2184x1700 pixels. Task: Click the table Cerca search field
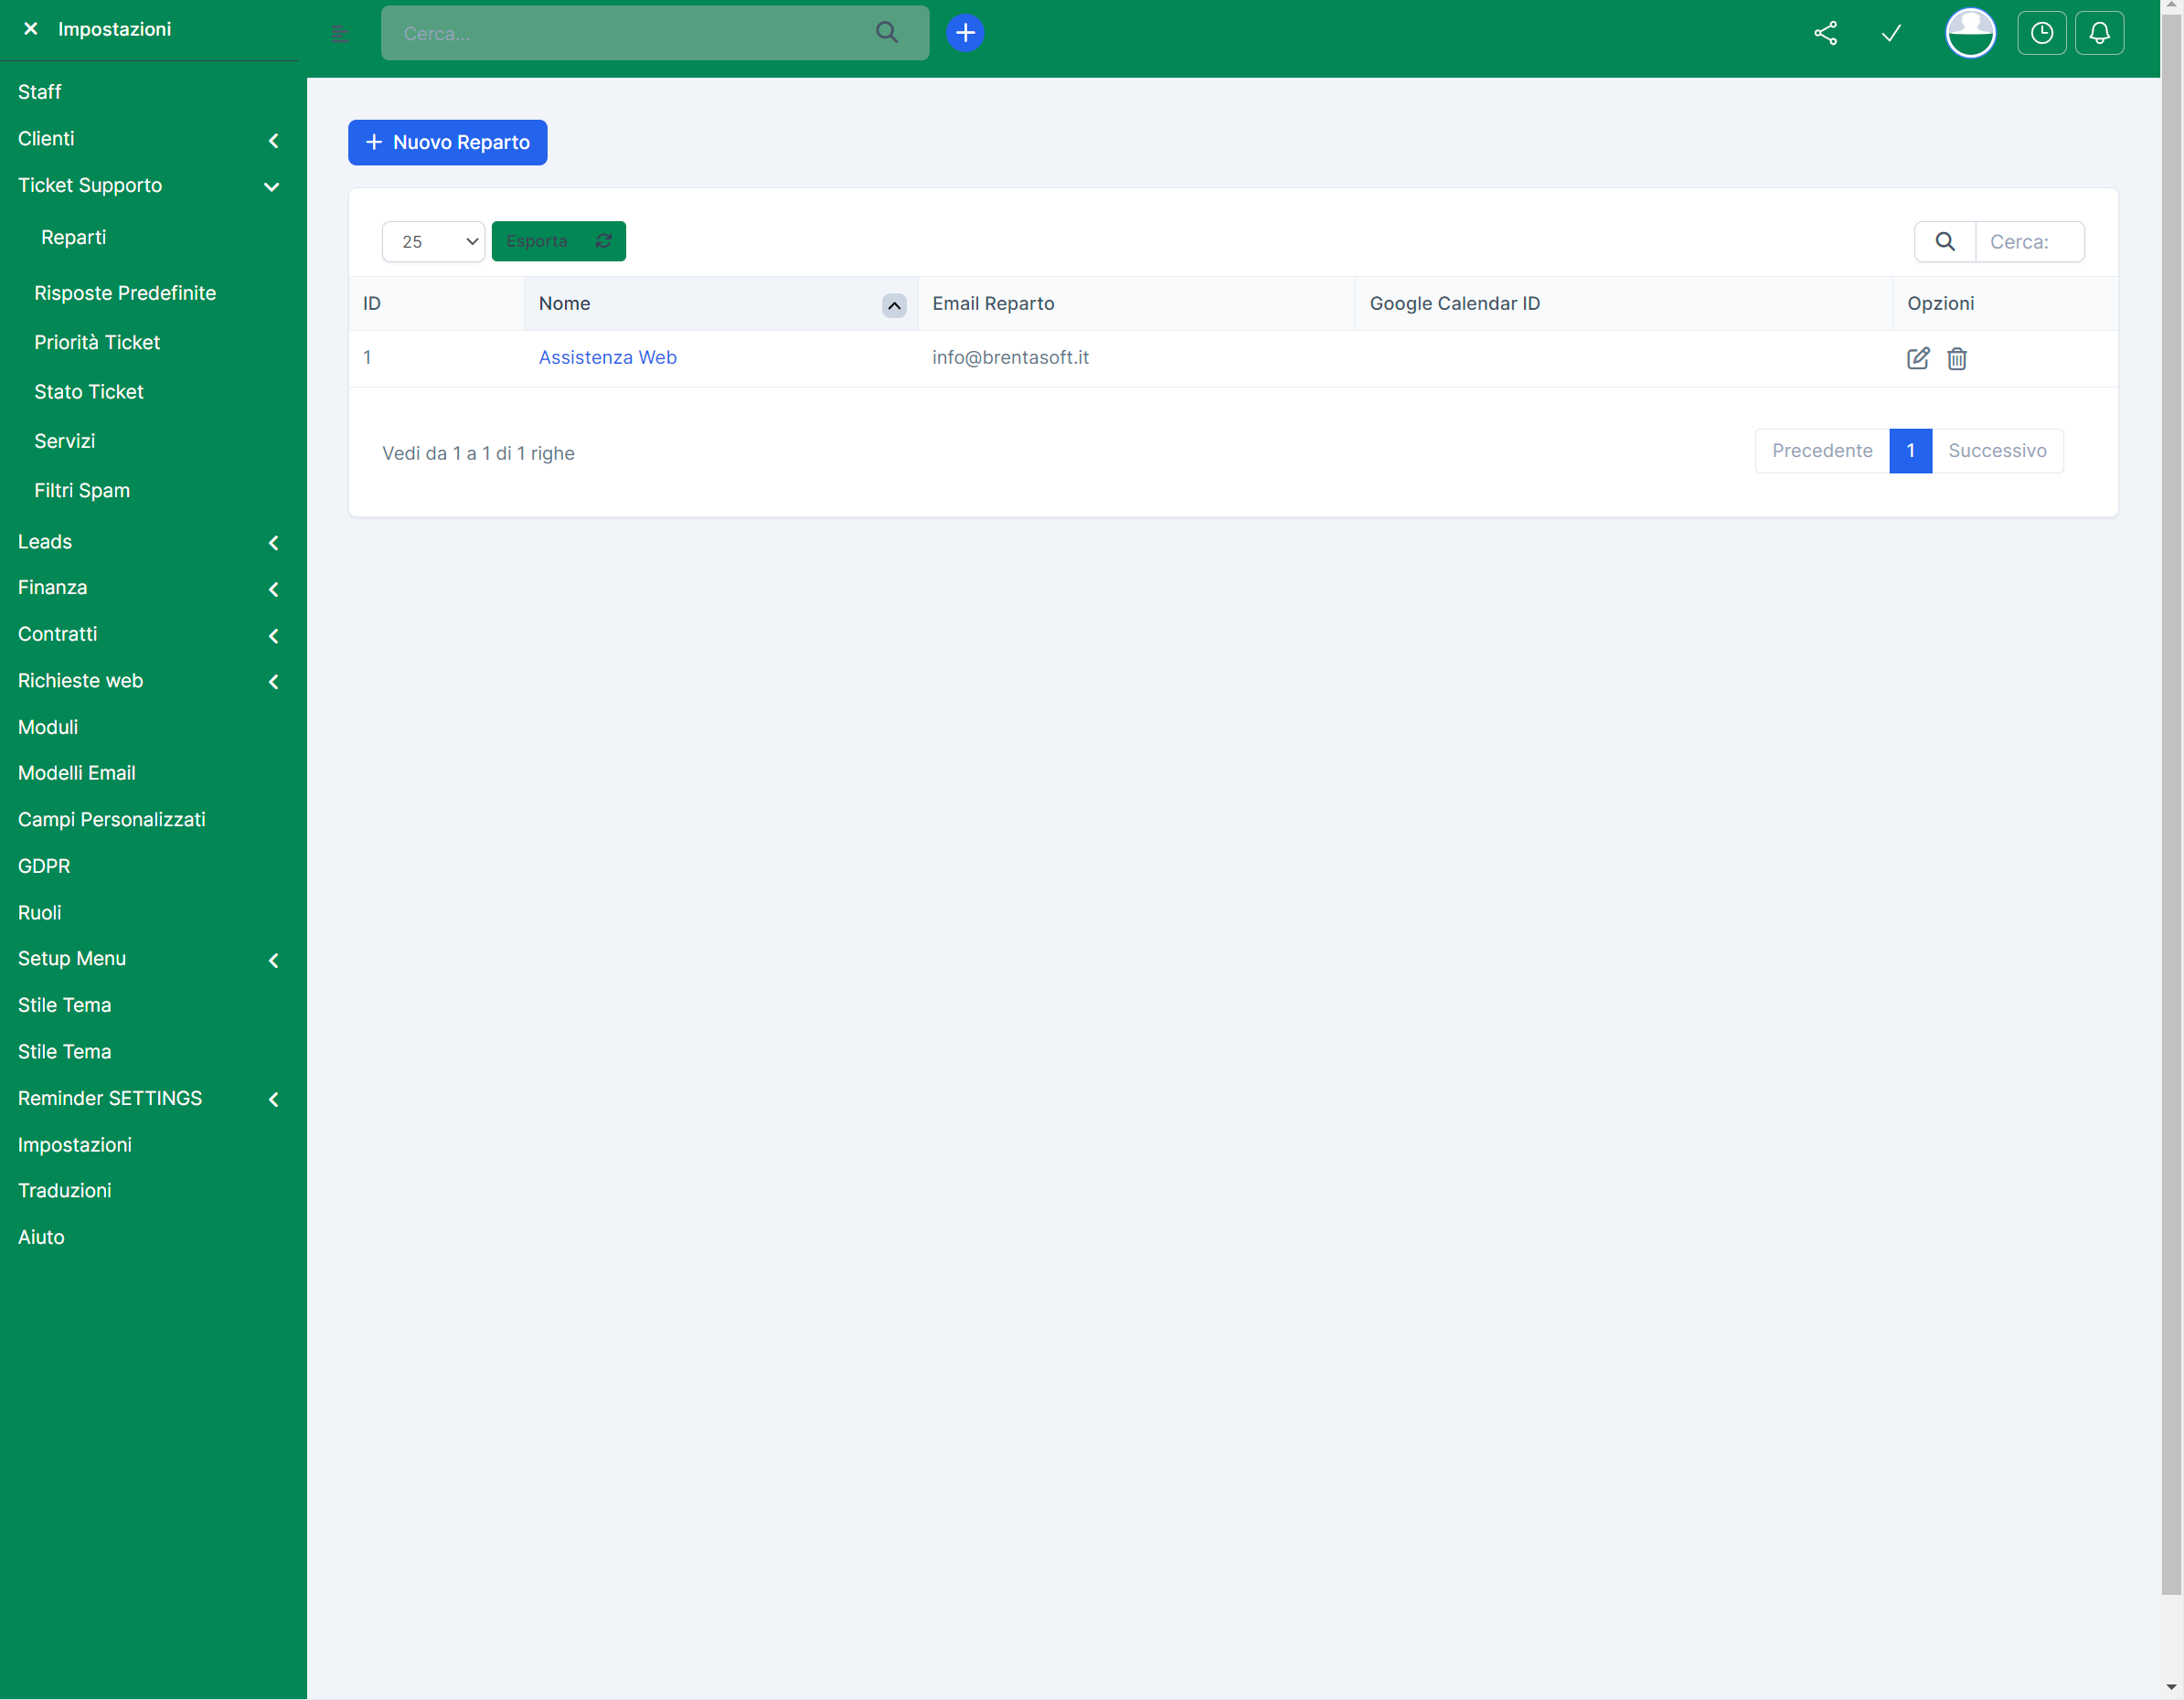click(2029, 241)
